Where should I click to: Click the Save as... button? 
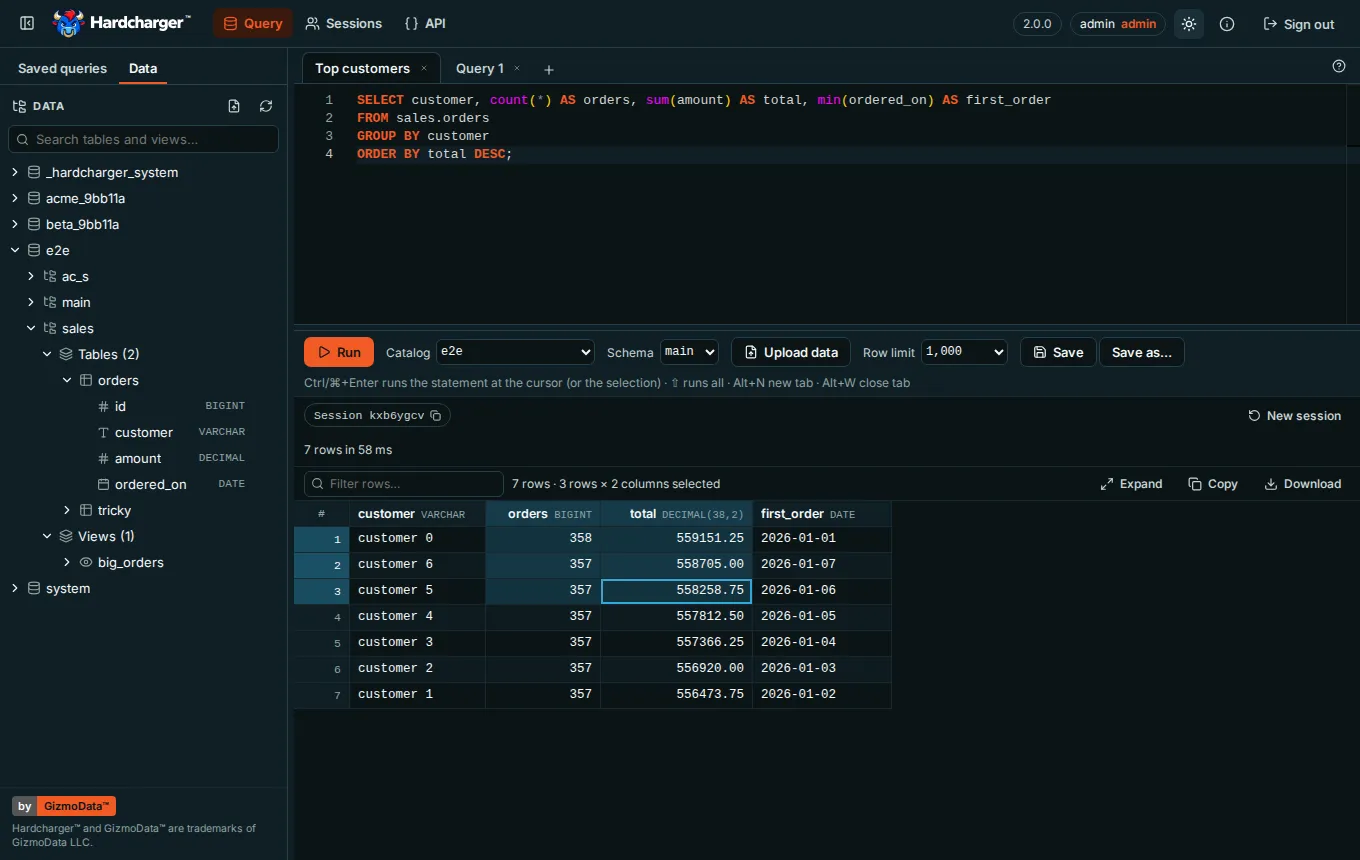[1142, 352]
